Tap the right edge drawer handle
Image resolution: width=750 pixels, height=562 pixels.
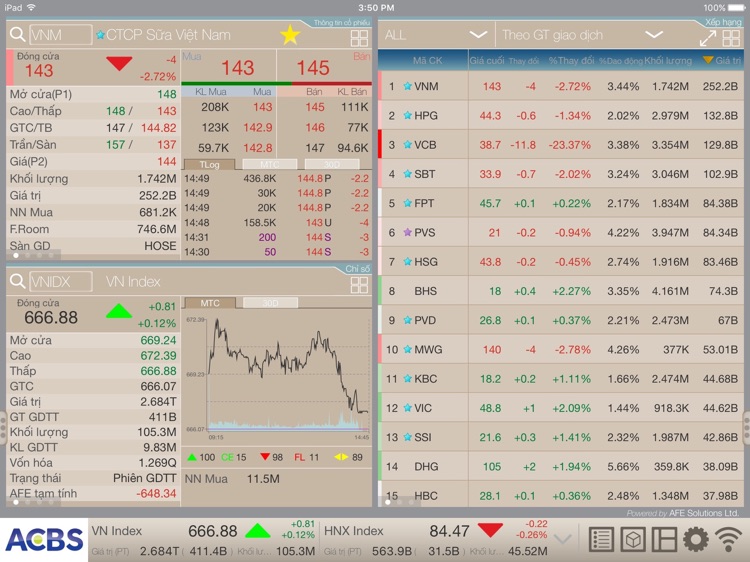(747, 428)
